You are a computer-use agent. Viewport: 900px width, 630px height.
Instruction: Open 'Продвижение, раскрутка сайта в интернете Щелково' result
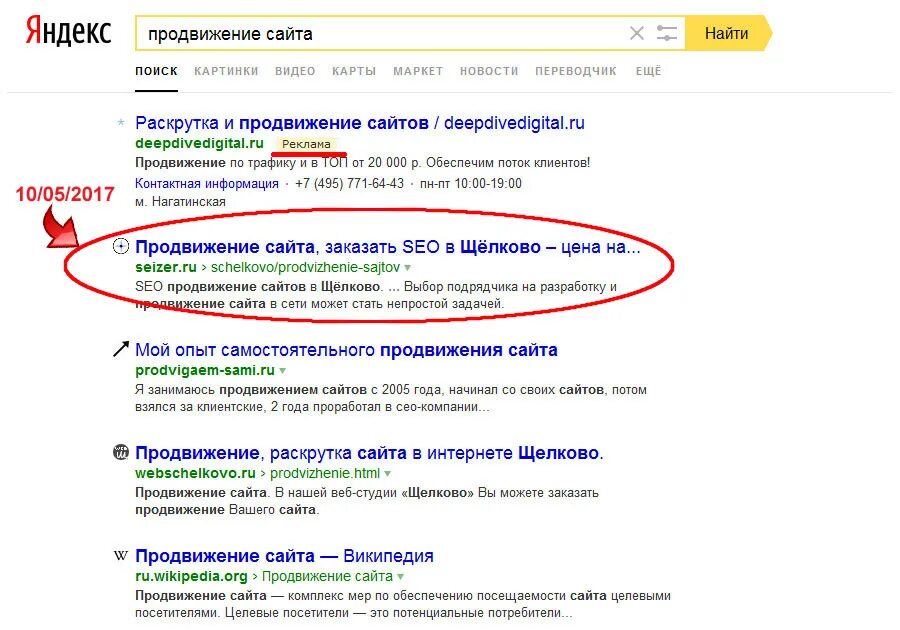point(369,453)
